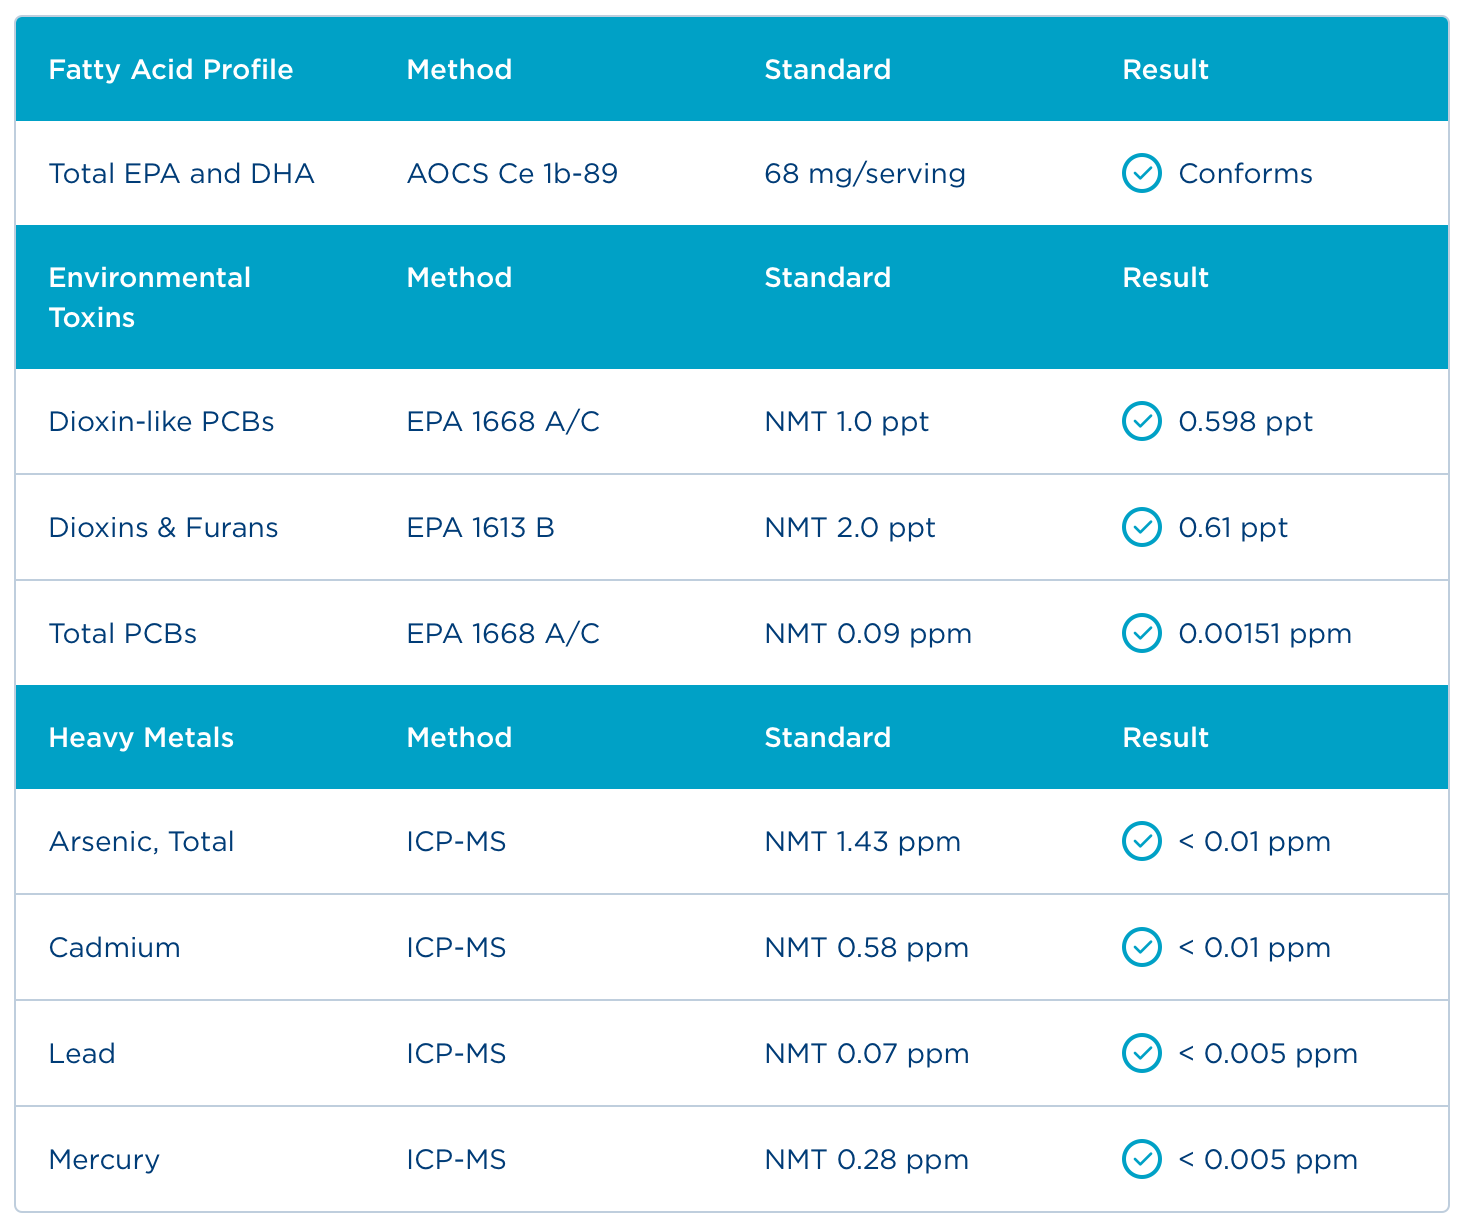Click the checkmark beside 0.00151 ppm
This screenshot has width=1460, height=1222.
(x=1141, y=633)
